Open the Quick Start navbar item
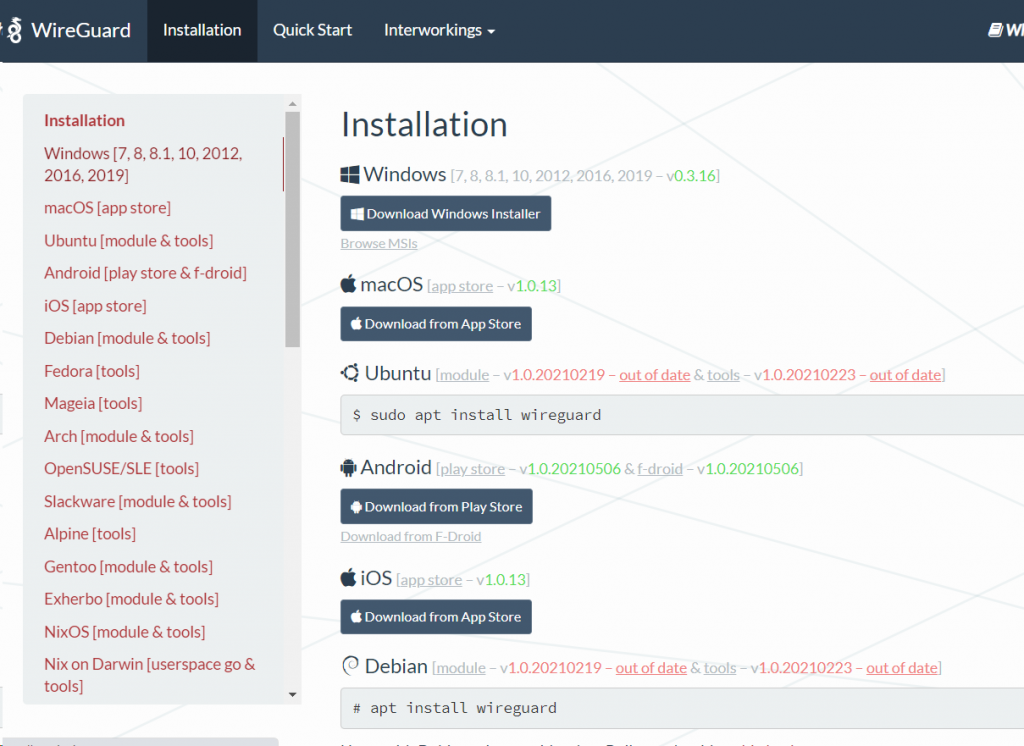The image size is (1024, 746). [312, 31]
